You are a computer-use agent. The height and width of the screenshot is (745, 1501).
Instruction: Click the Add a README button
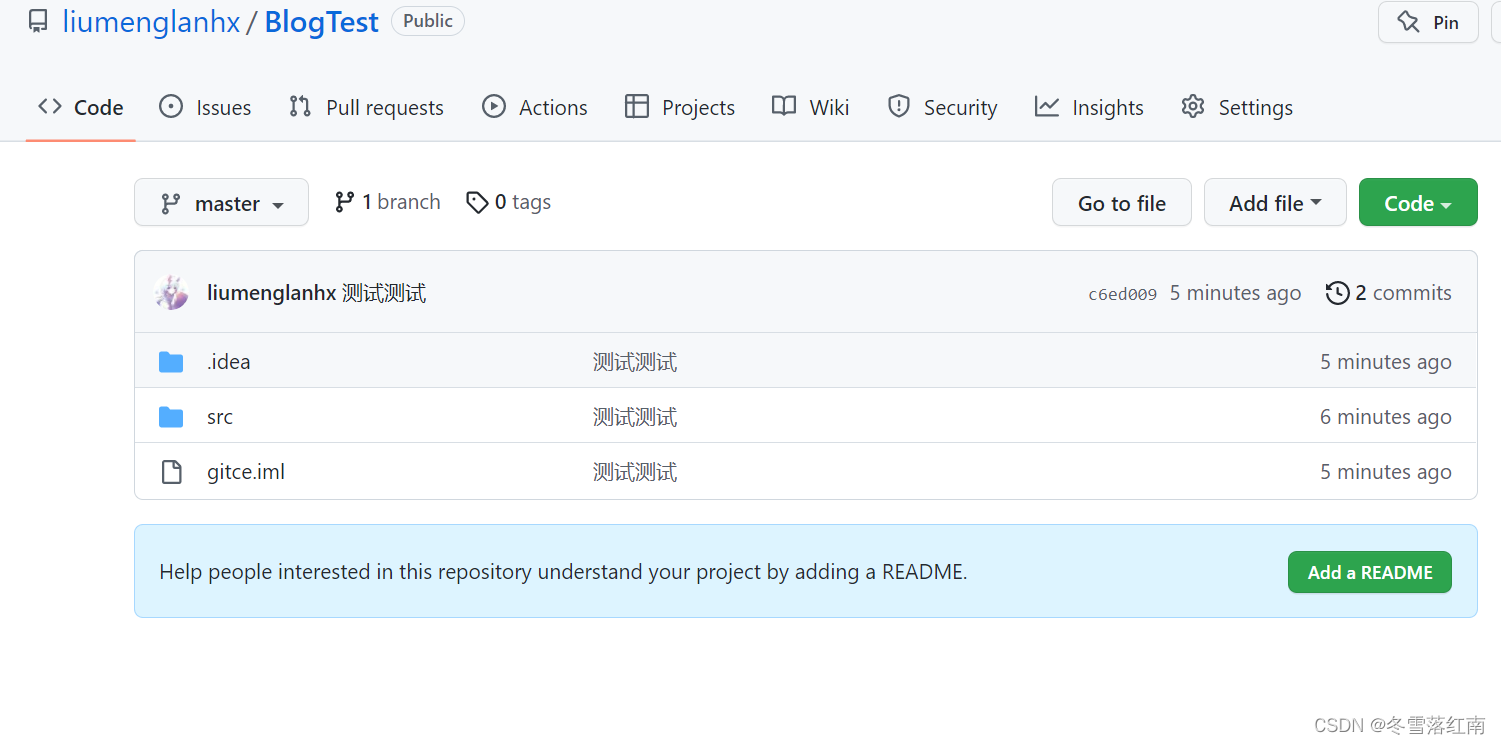pos(1370,572)
